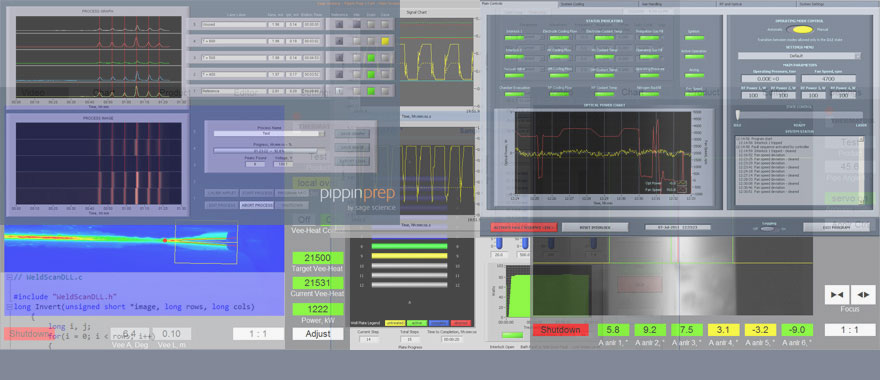Click the red 'aborted' well plate legend box
This screenshot has width=880, height=380.
[461, 323]
